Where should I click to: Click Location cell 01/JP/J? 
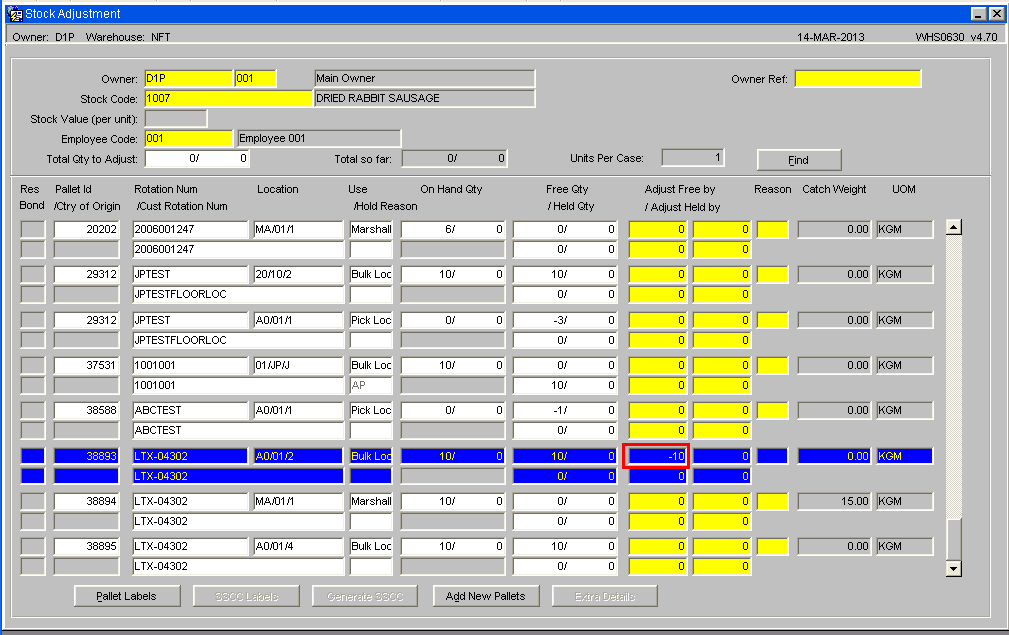tap(299, 365)
